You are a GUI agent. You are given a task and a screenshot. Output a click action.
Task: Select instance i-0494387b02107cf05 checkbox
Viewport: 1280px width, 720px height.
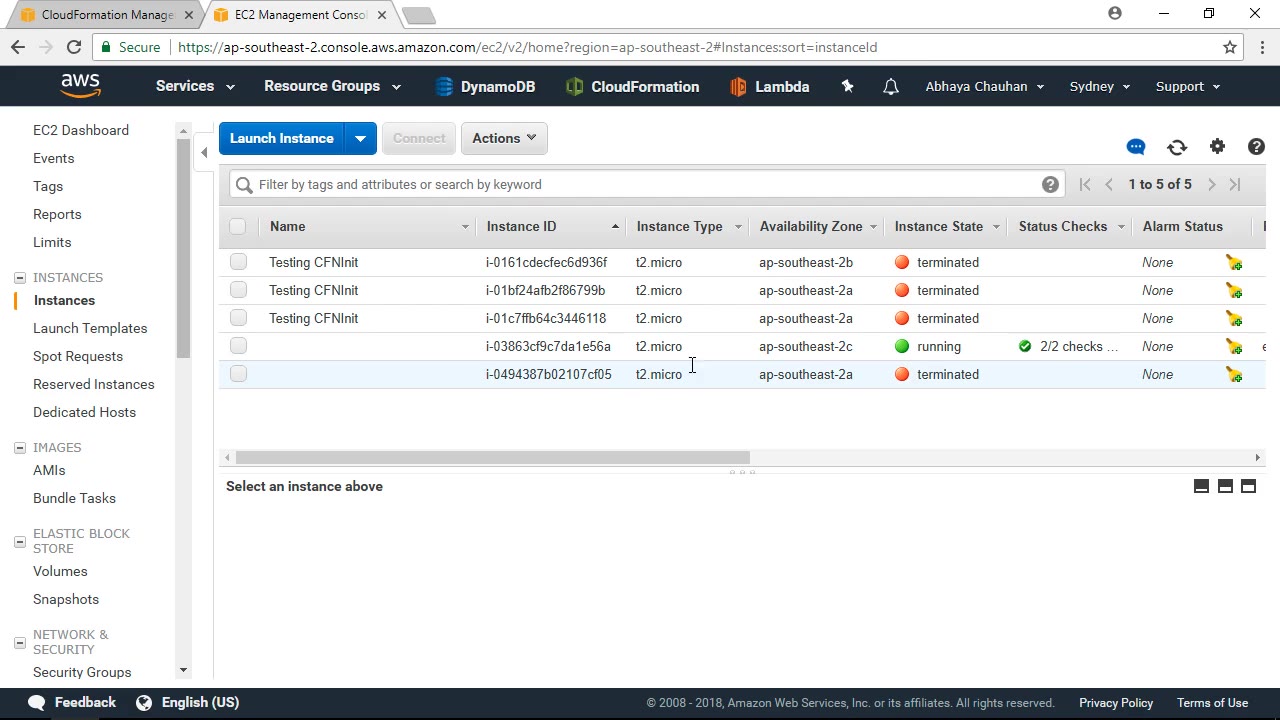click(238, 374)
